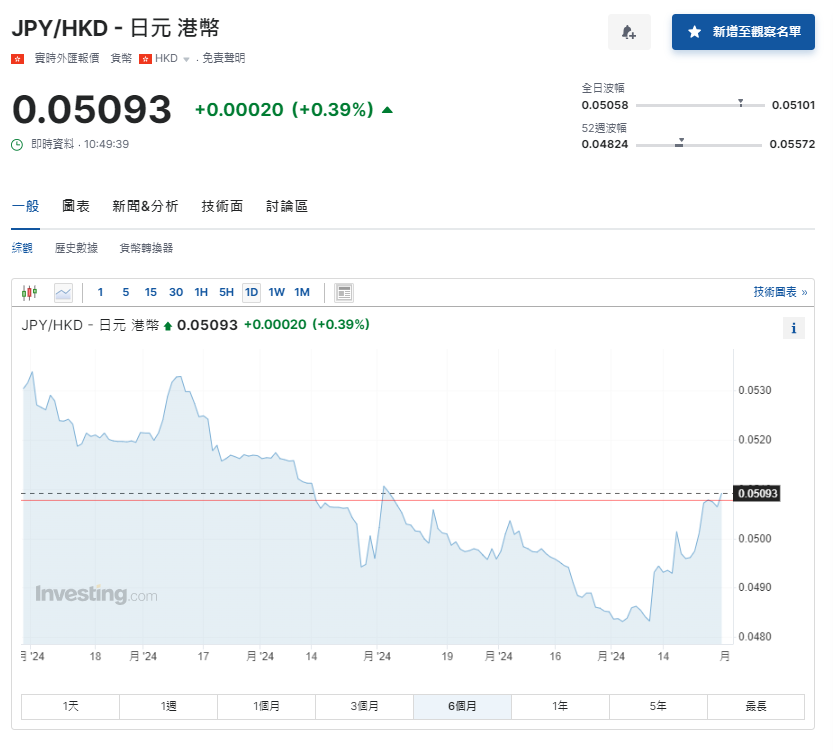Viewport: 833px width, 752px height.
Task: Select the 6個月 chart range
Action: coord(462,706)
